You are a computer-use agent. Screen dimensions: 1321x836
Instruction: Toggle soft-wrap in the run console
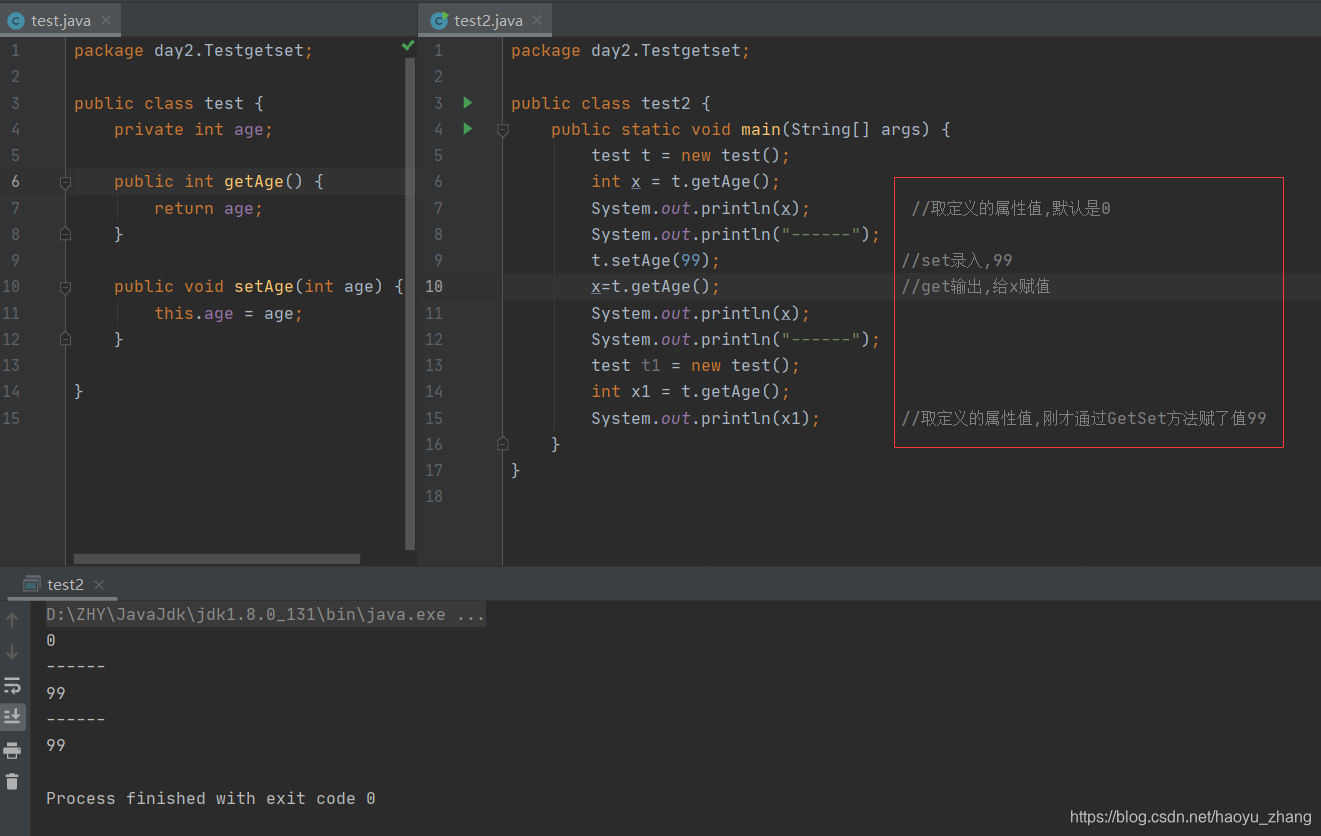point(12,685)
